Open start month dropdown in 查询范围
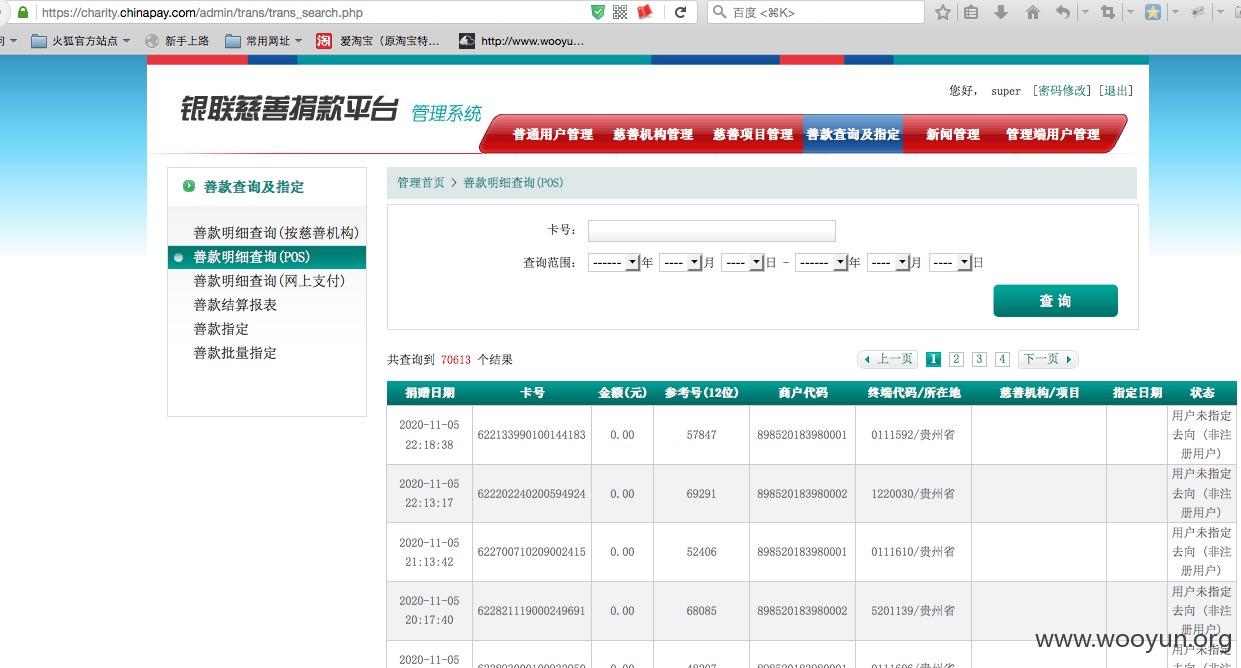Image resolution: width=1241 pixels, height=668 pixels. pos(680,263)
